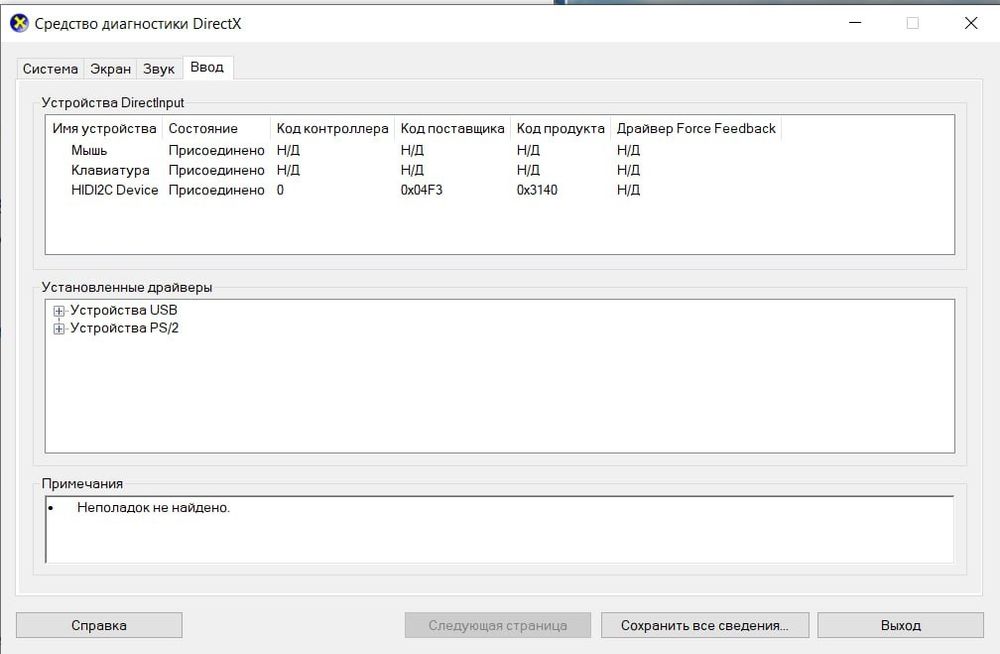This screenshot has width=1000, height=654.
Task: Expand the Устройства USB tree node
Action: click(59, 311)
